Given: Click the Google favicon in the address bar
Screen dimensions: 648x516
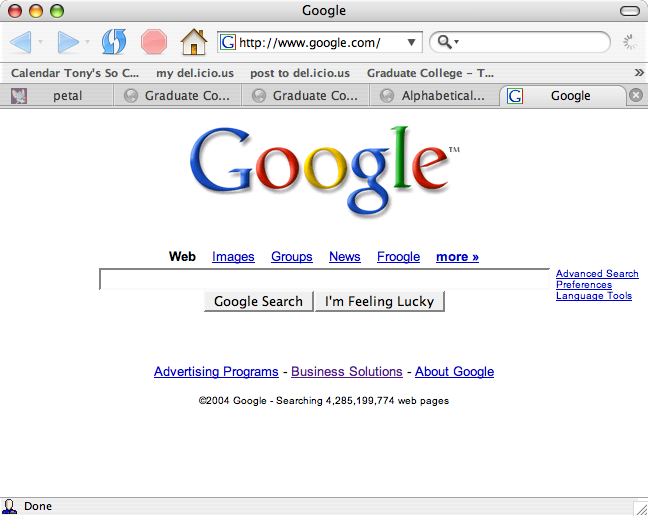Looking at the screenshot, I should pos(228,43).
